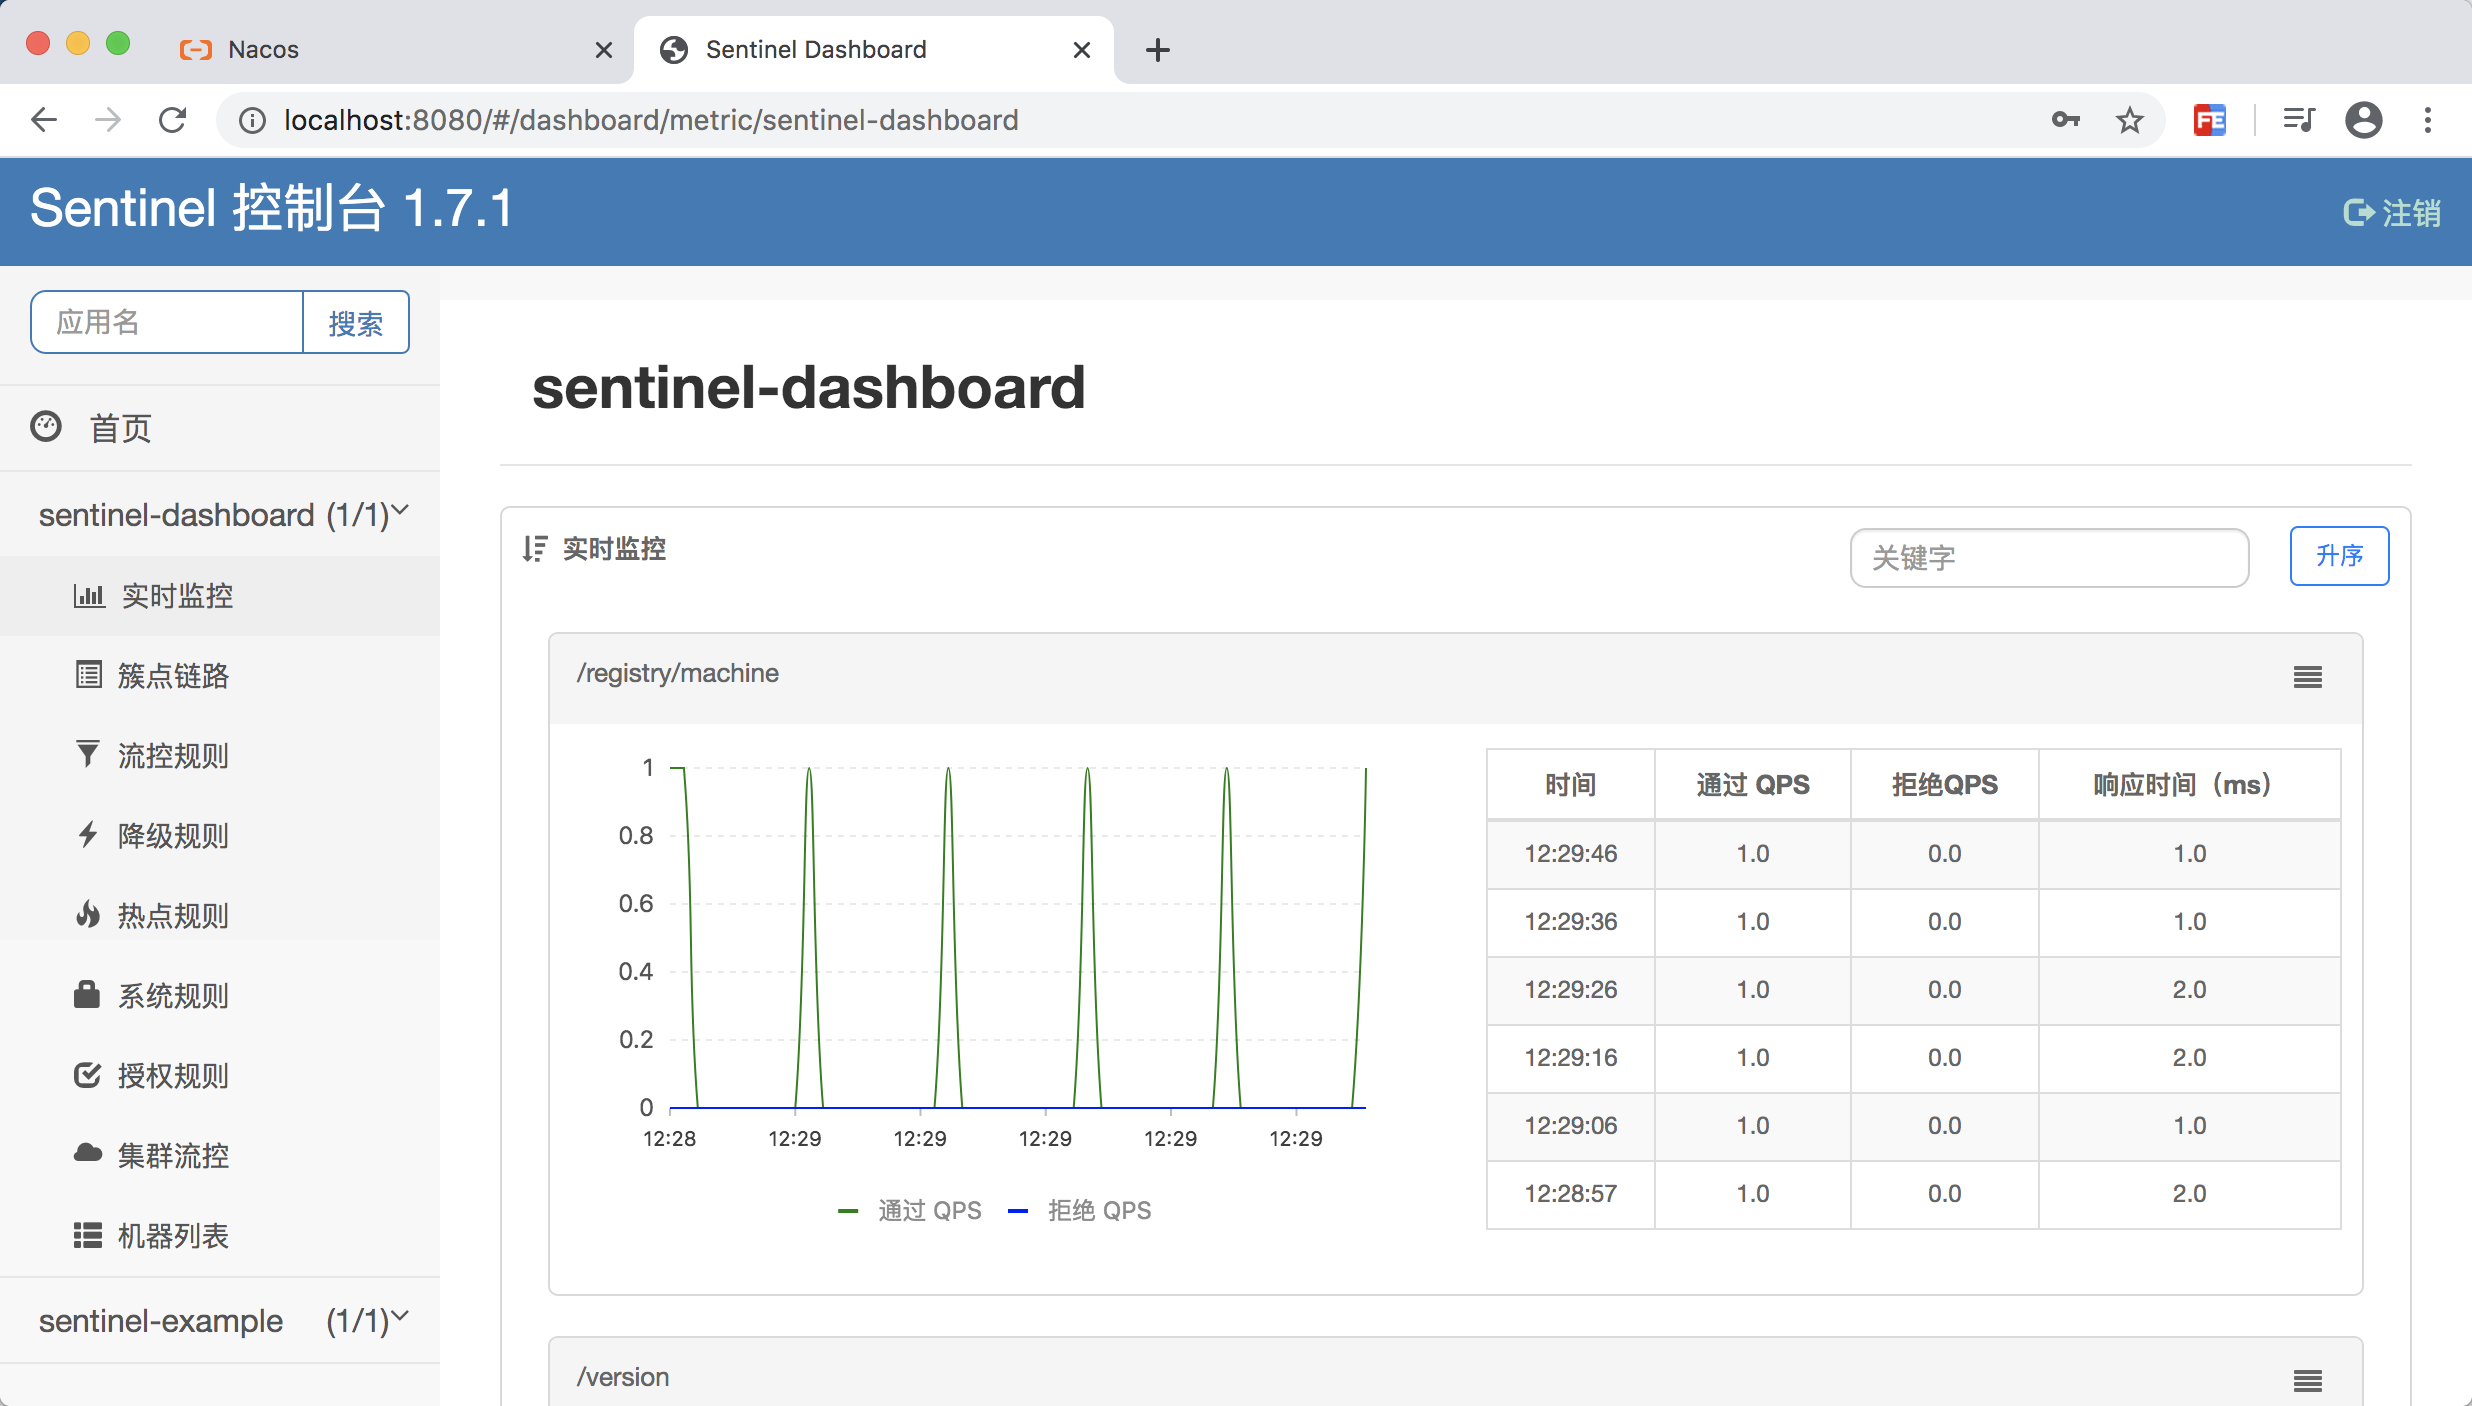
Task: Toggle 拒绝 QPS series in chart legend
Action: coord(1080,1210)
